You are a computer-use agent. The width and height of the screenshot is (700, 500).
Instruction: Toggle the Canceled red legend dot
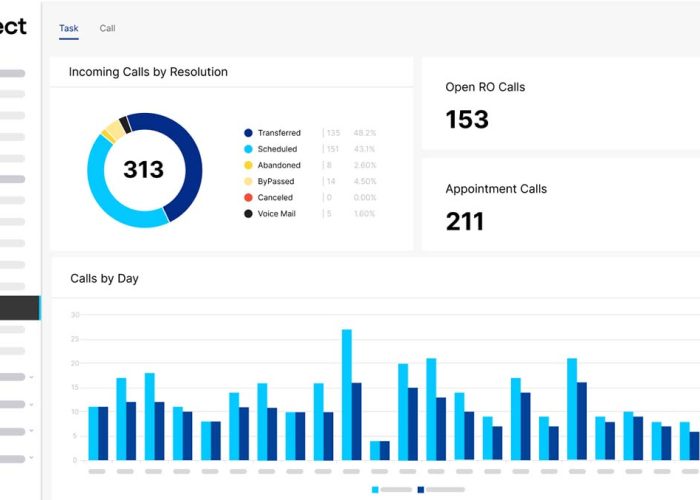point(248,197)
